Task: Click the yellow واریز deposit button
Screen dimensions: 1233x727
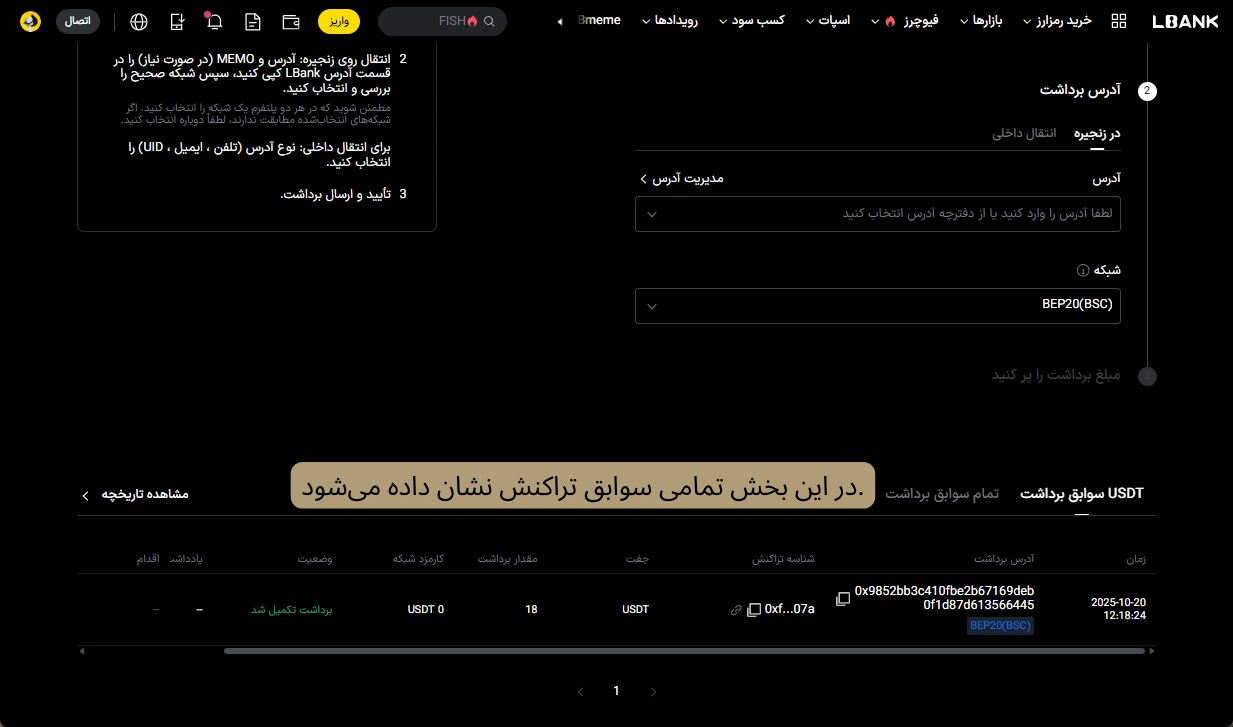Action: 339,21
